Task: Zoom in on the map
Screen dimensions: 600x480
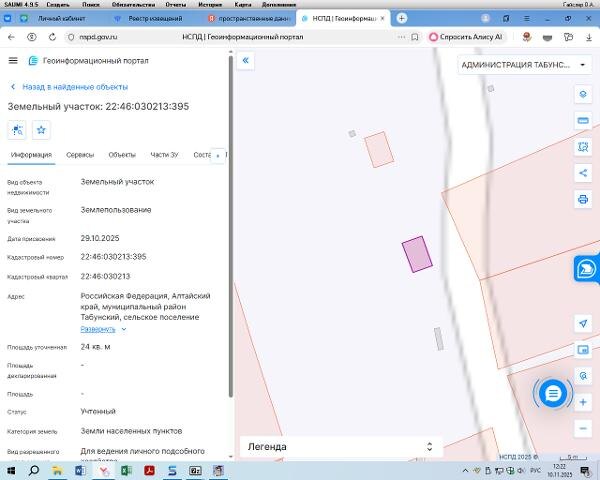Action: (x=583, y=402)
